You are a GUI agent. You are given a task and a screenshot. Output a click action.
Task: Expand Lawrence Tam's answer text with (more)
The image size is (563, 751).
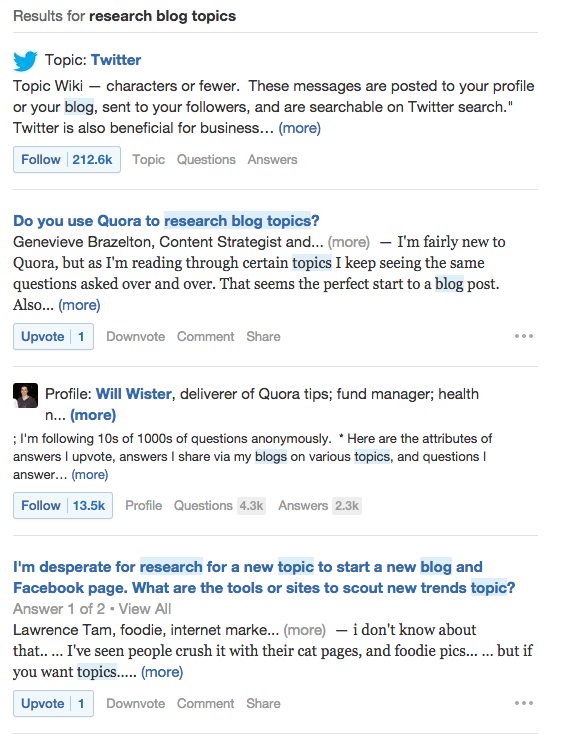[x=162, y=672]
